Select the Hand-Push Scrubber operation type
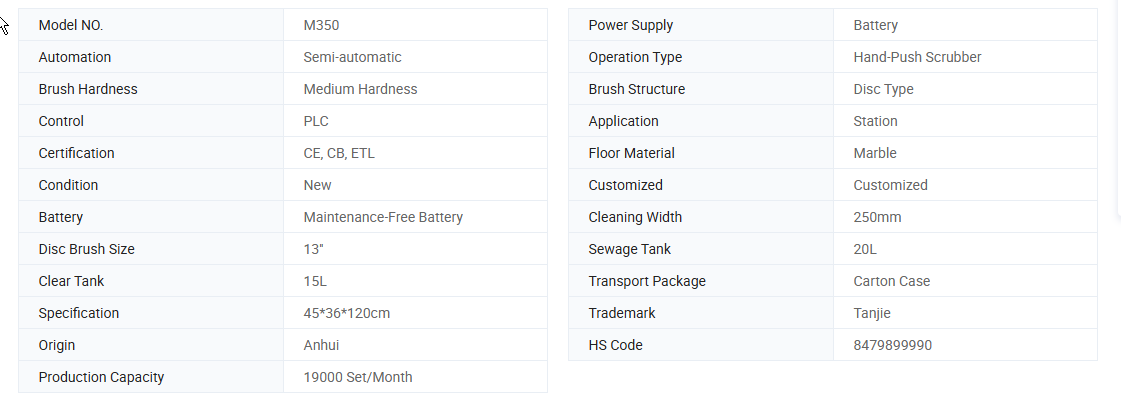 point(917,57)
